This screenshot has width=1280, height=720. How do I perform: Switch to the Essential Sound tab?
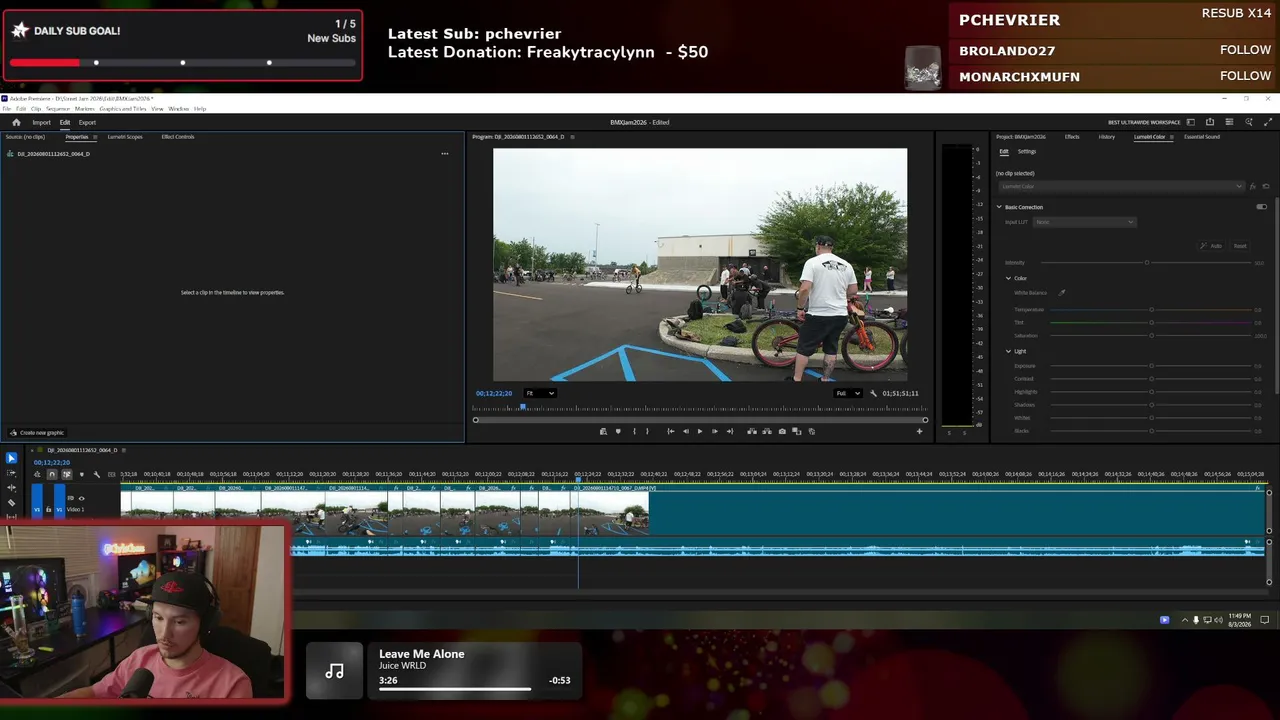click(1202, 137)
